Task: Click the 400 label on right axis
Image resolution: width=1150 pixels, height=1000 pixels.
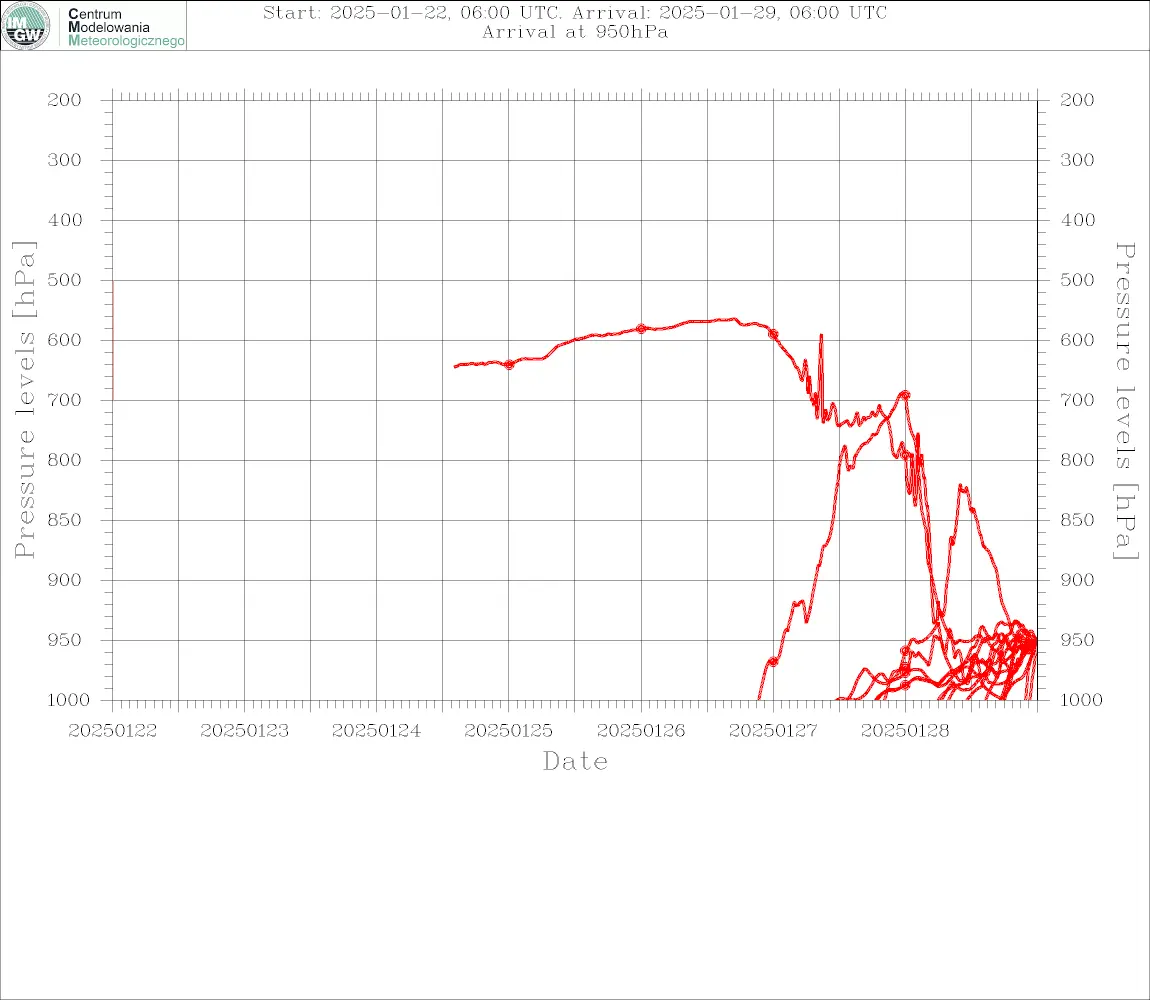Action: point(1077,220)
